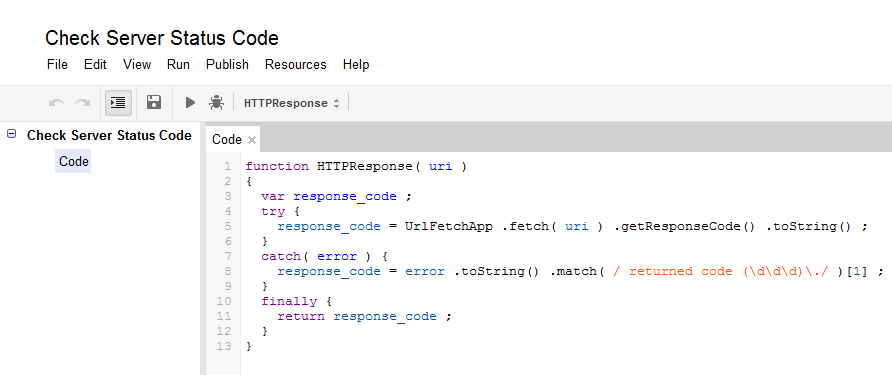Viewport: 892px width, 375px height.
Task: Open the Edit menu
Action: (x=96, y=65)
